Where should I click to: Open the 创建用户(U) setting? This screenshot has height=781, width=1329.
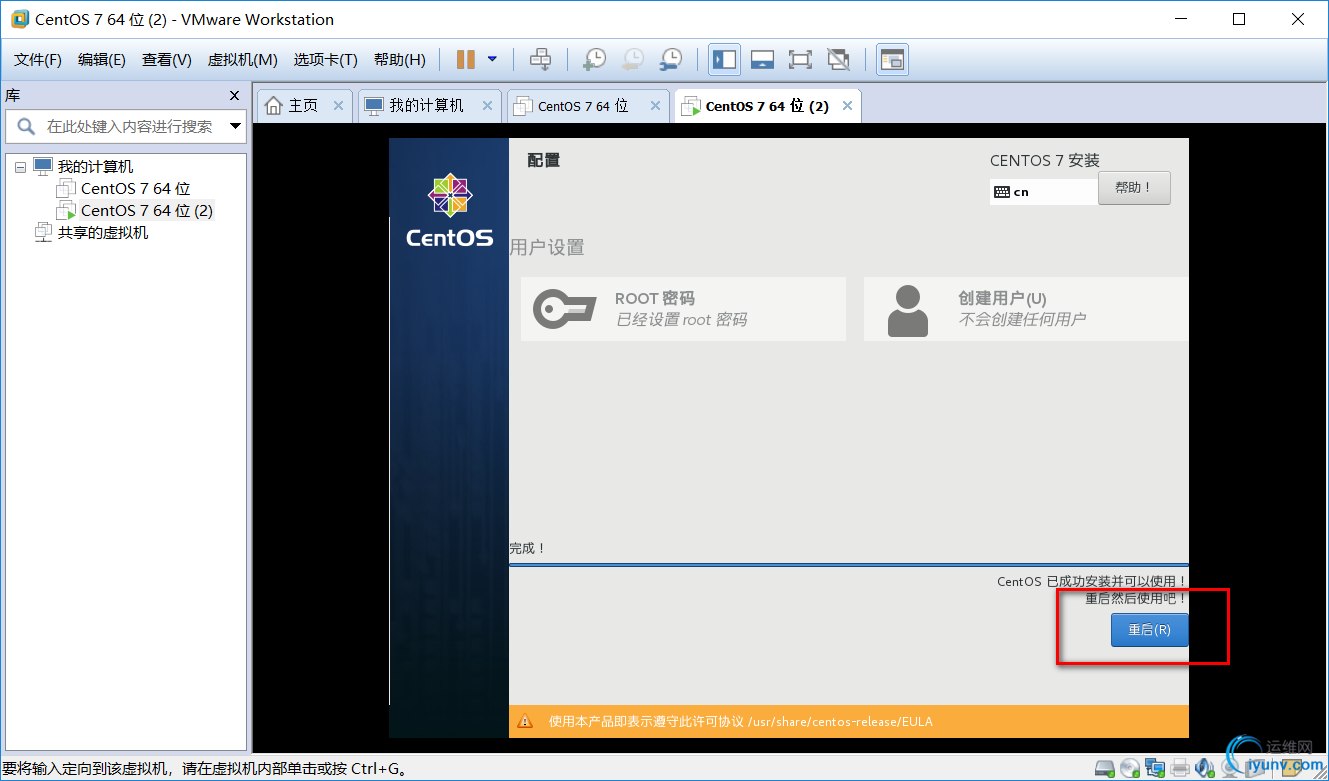[1026, 309]
